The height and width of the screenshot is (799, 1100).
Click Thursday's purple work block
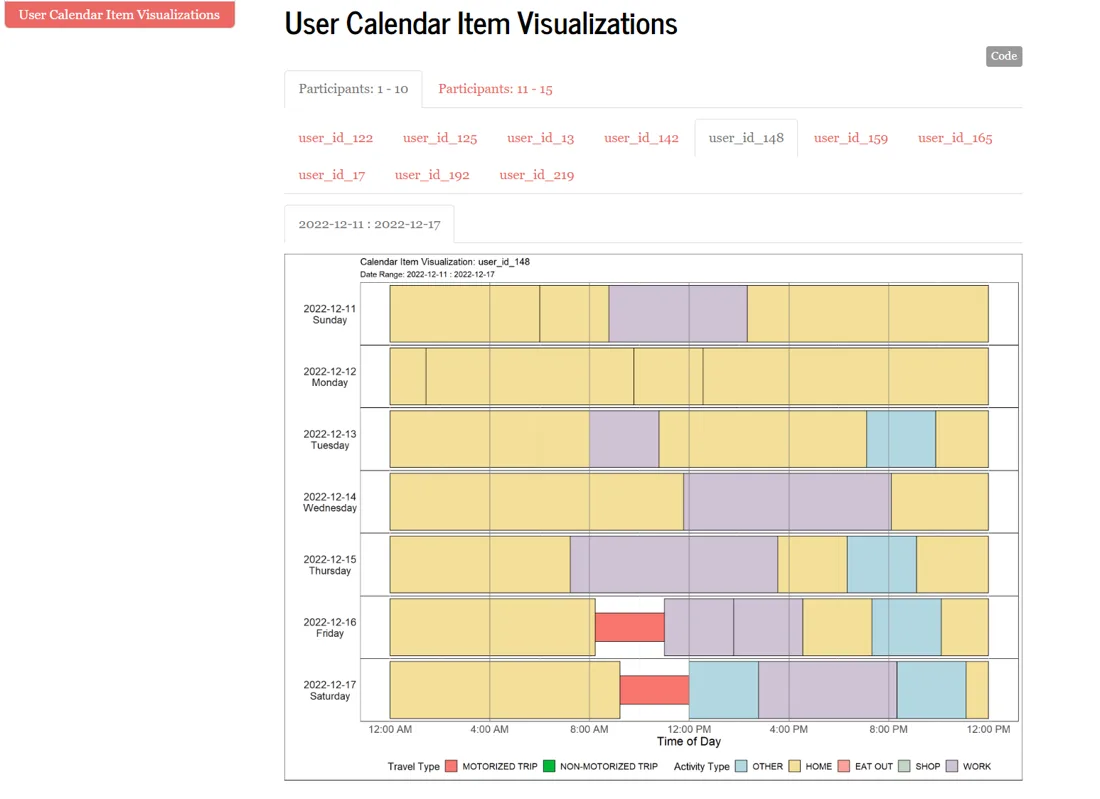[x=673, y=564]
